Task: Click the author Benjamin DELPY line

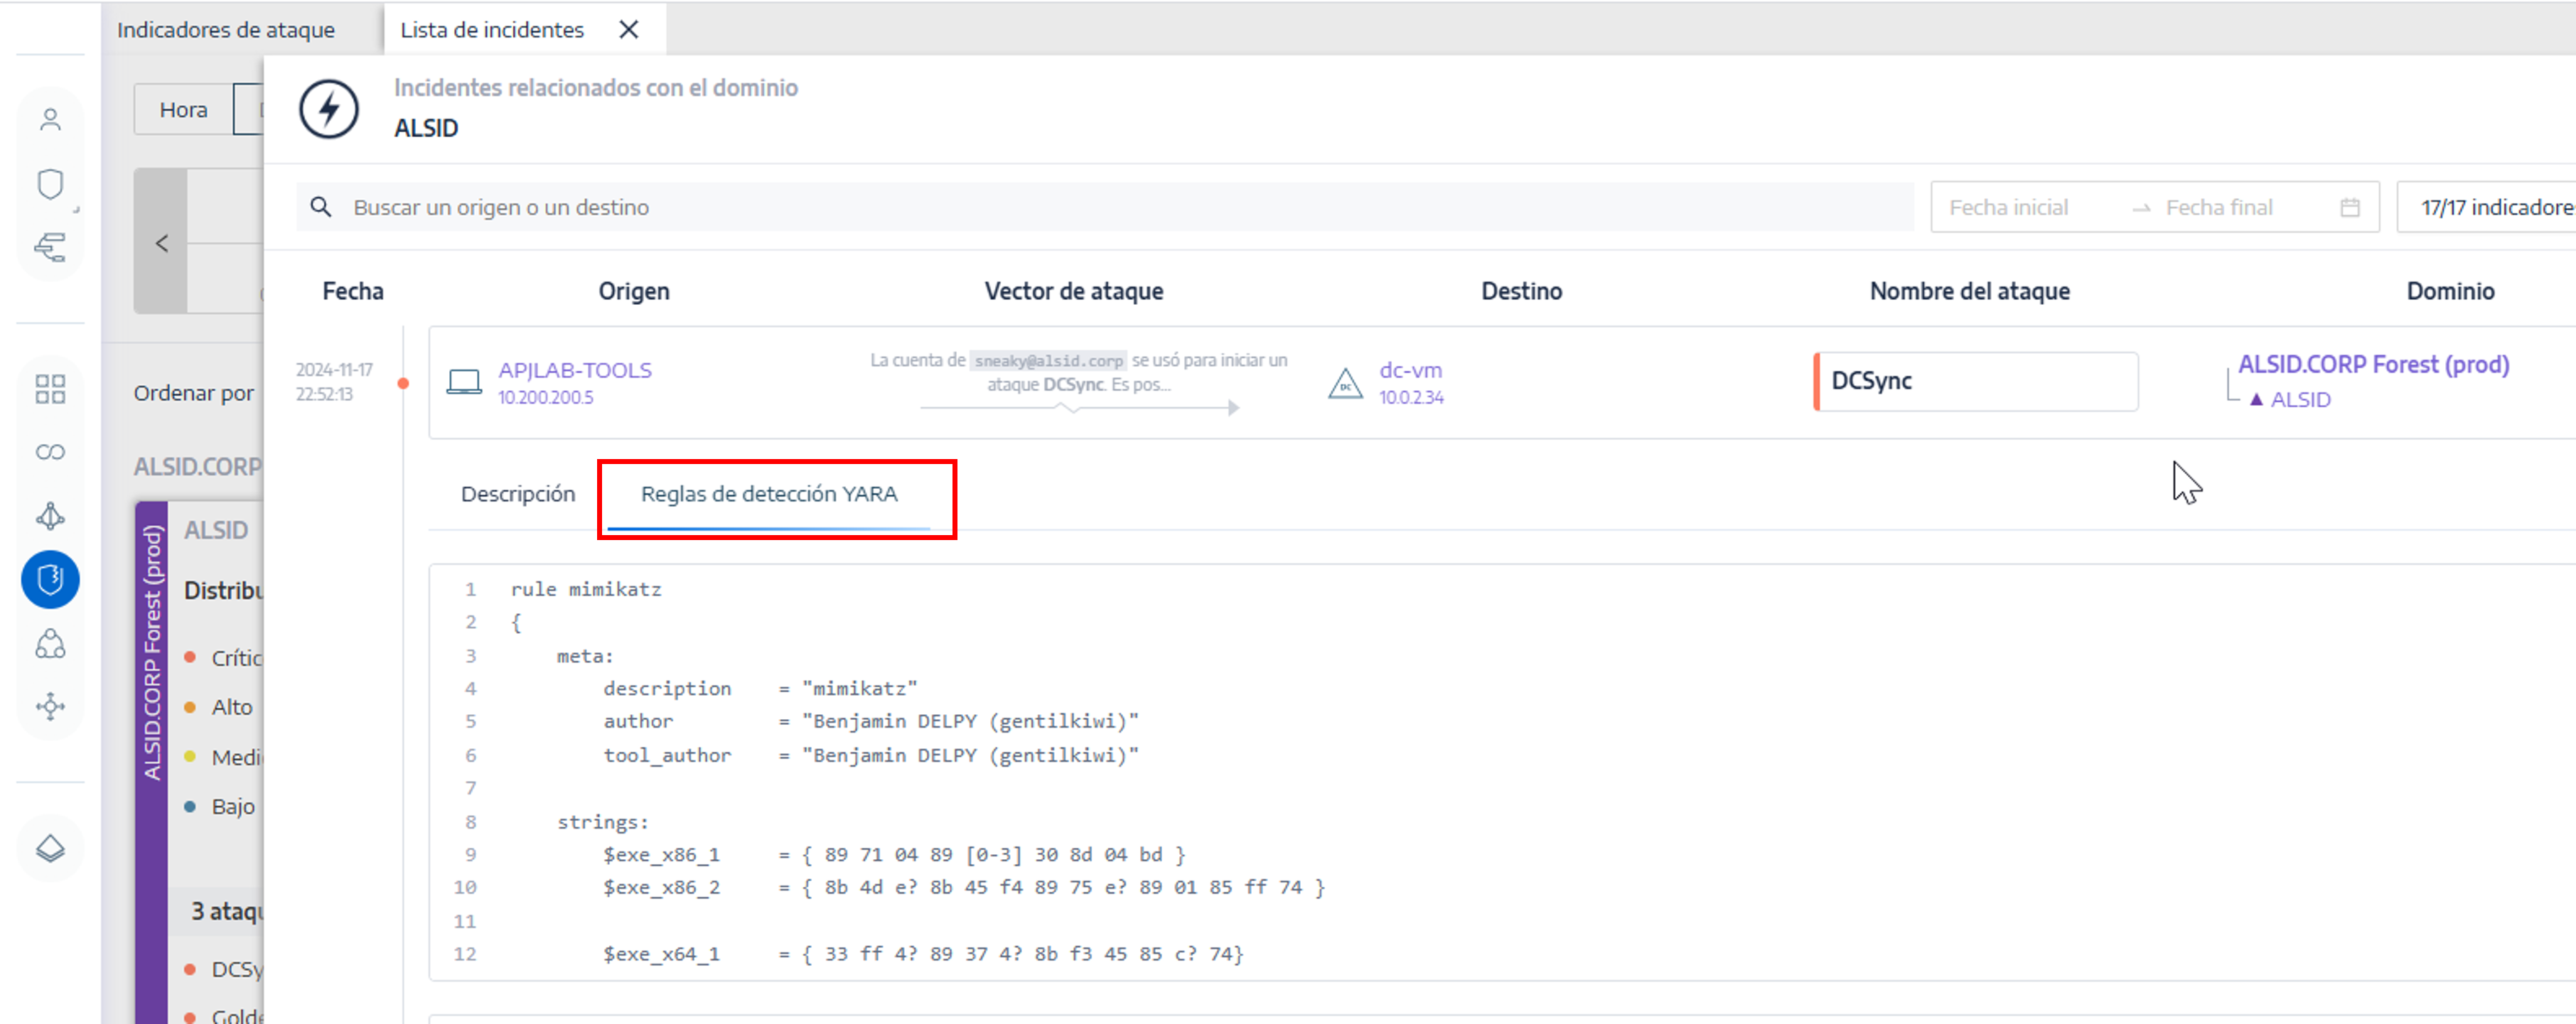Action: 871,722
